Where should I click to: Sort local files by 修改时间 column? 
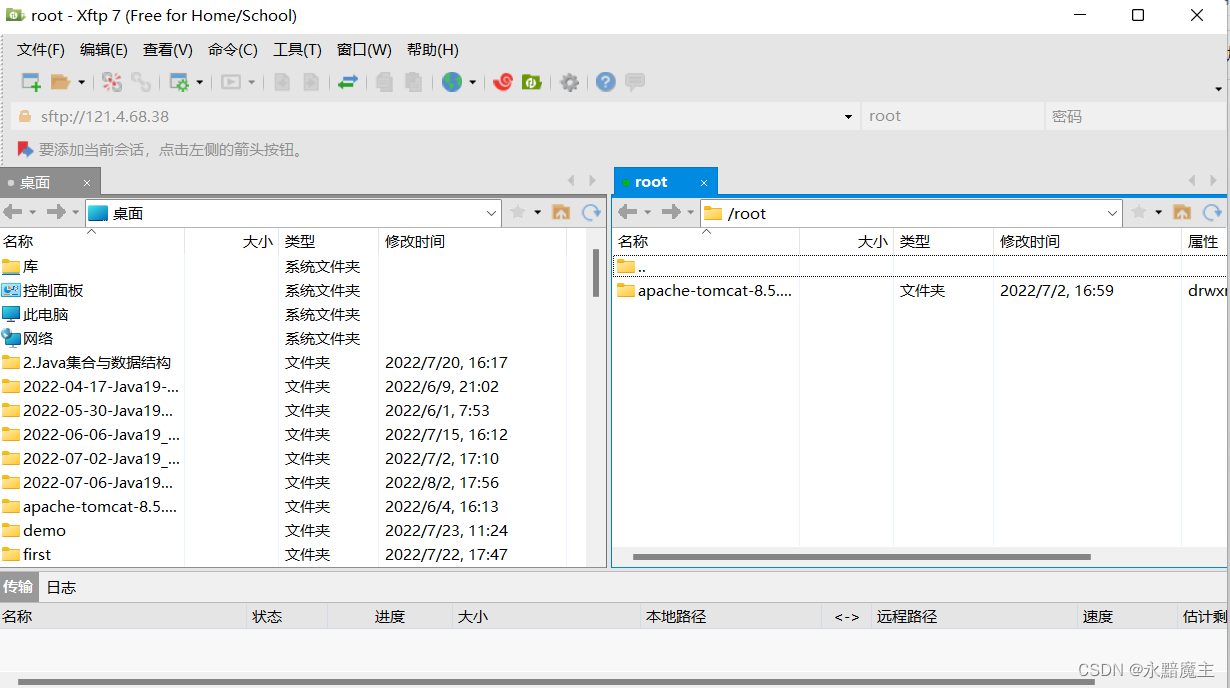tap(415, 241)
